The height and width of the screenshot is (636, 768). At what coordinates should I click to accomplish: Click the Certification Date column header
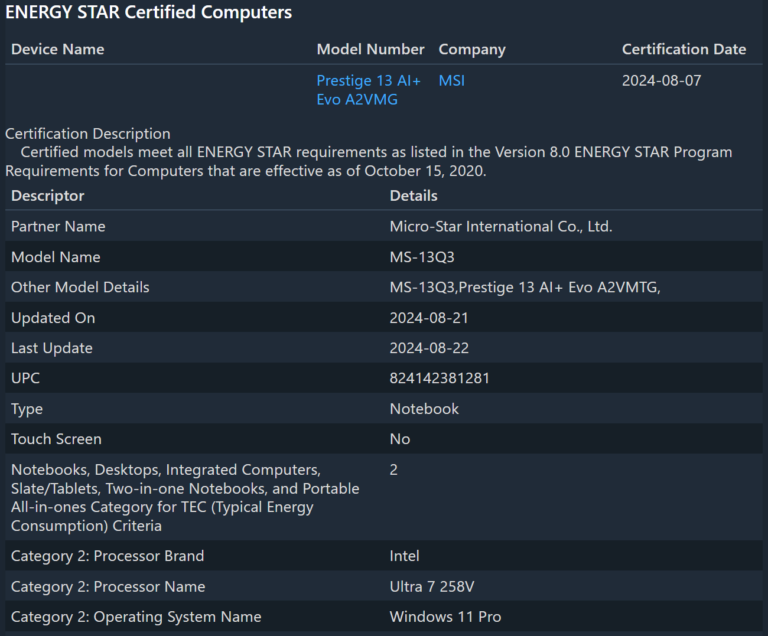(x=683, y=49)
